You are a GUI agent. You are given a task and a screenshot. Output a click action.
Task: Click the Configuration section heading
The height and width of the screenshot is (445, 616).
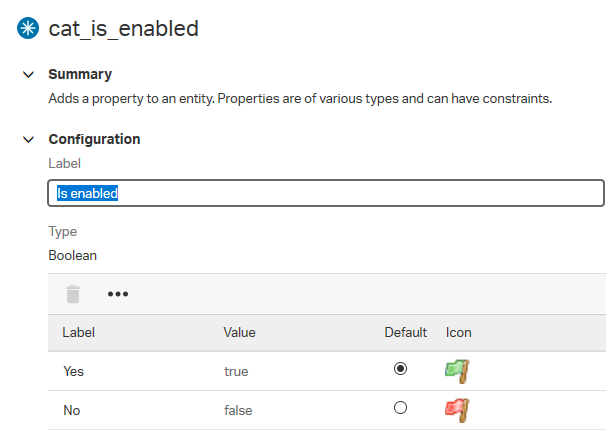[x=94, y=139]
